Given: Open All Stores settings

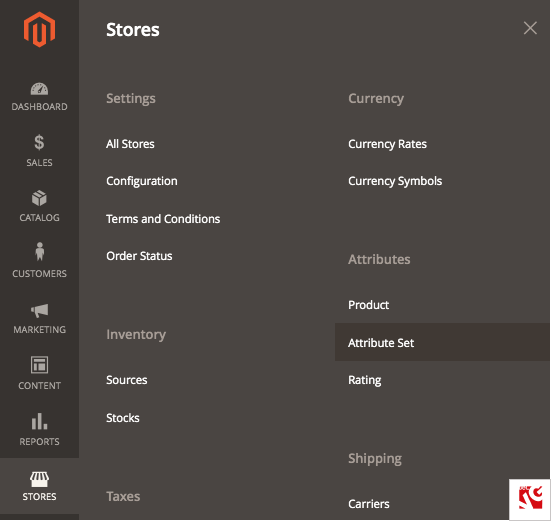Looking at the screenshot, I should (130, 144).
